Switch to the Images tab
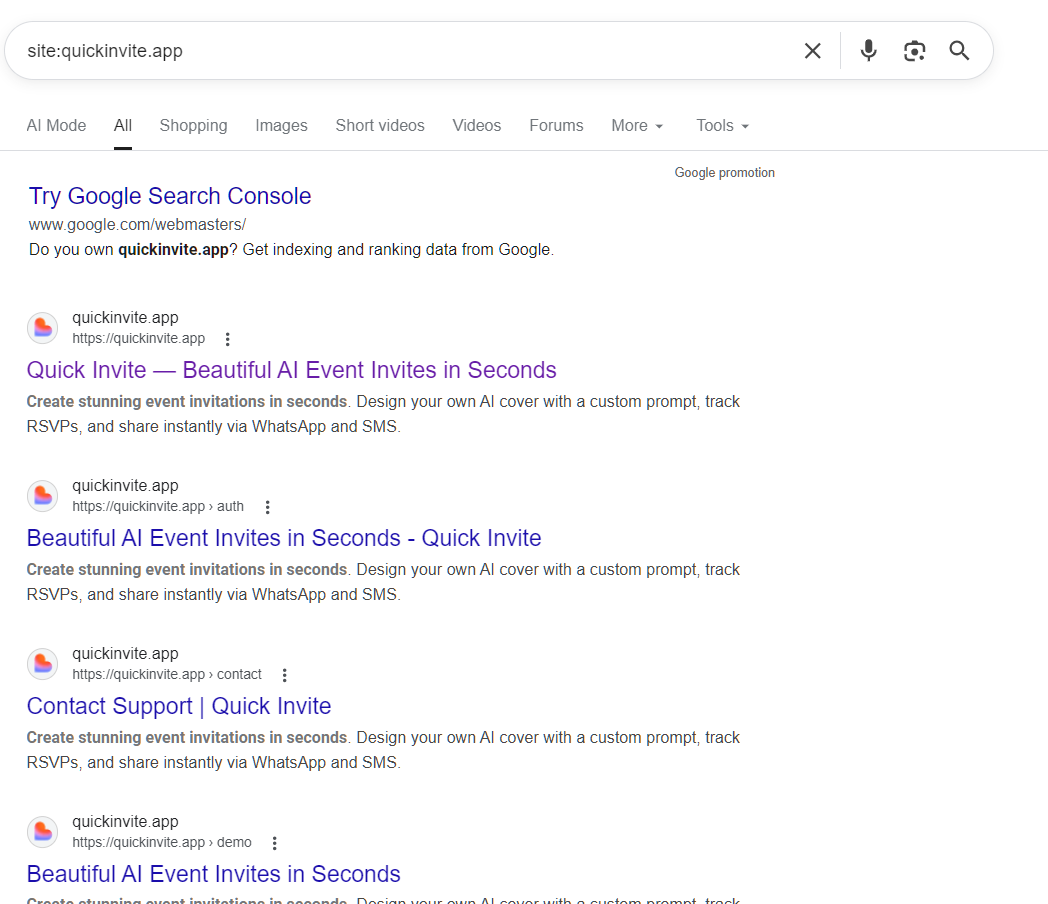1048x904 pixels. click(x=281, y=126)
